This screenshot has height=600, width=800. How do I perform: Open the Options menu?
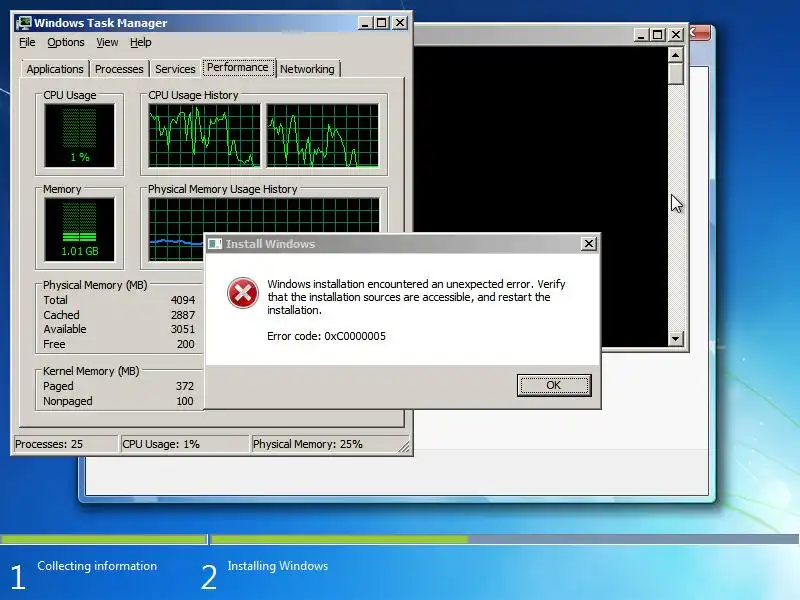point(66,42)
